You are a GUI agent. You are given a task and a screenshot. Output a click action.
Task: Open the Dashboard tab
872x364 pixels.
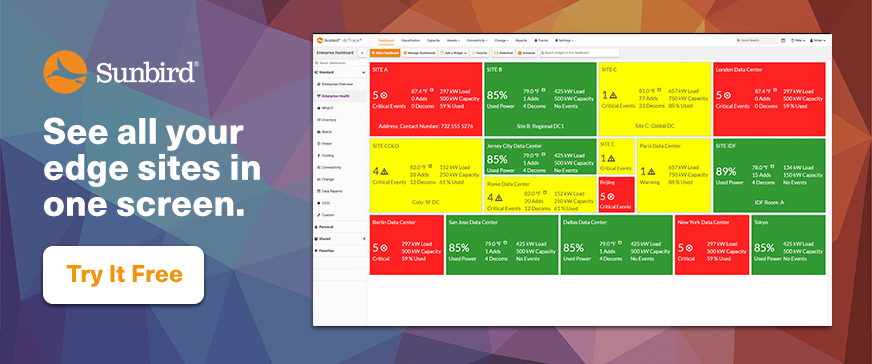(x=386, y=41)
